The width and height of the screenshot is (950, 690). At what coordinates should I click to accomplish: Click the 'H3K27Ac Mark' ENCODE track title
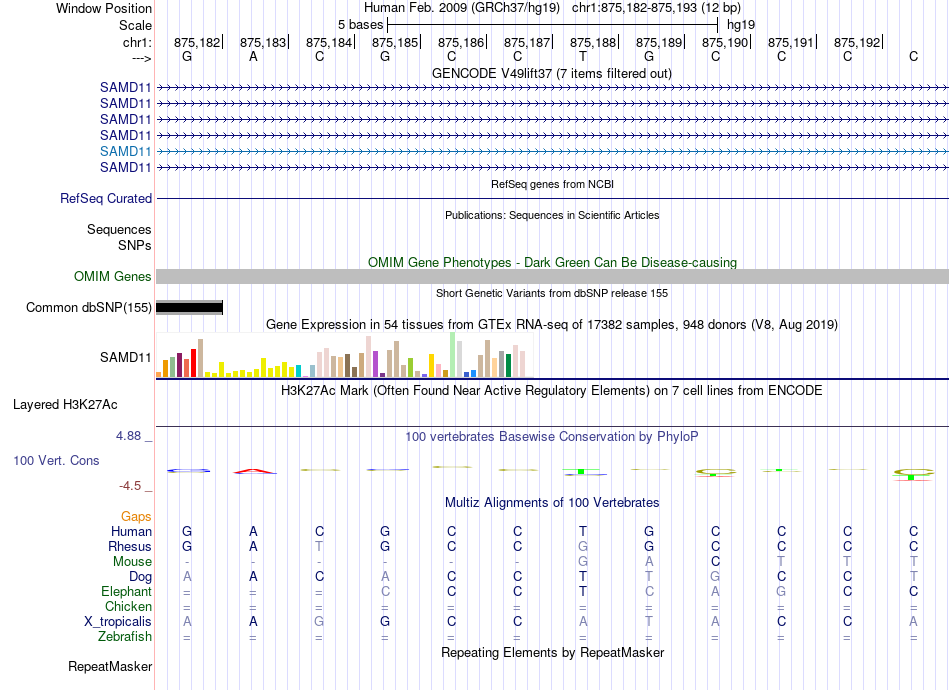(x=551, y=391)
